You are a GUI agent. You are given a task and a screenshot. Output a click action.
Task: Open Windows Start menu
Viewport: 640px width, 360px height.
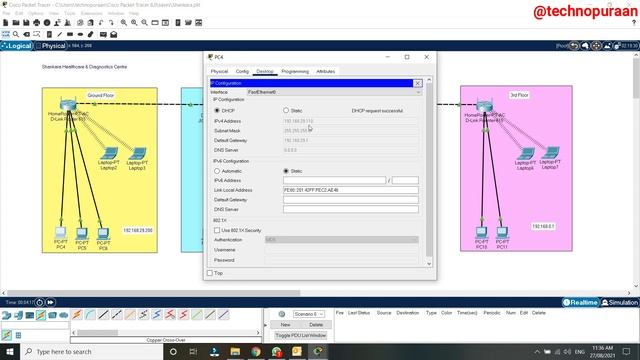point(10,351)
